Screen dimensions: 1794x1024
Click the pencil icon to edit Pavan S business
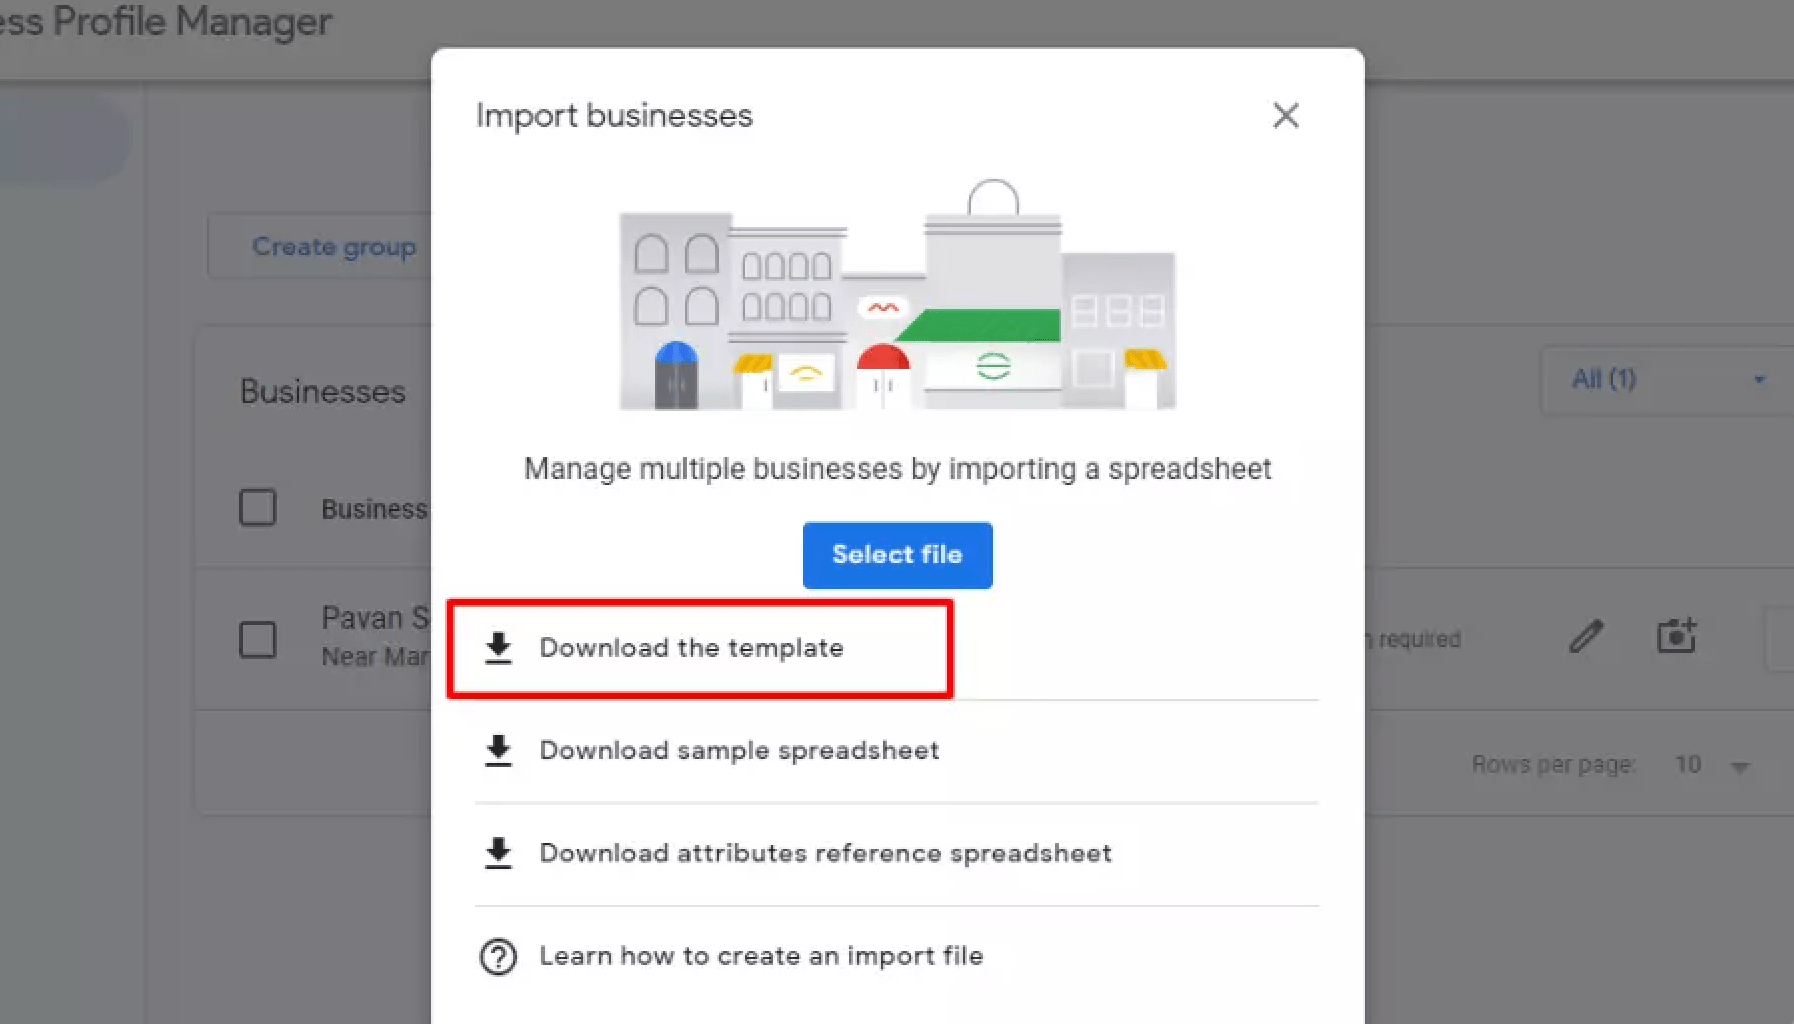click(1586, 635)
